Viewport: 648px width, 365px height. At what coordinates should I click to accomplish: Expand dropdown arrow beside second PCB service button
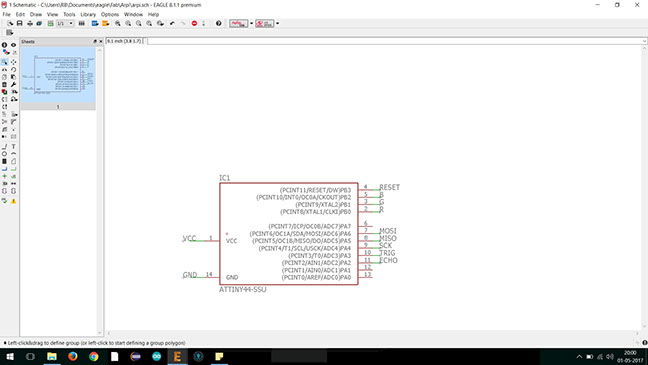pos(277,24)
